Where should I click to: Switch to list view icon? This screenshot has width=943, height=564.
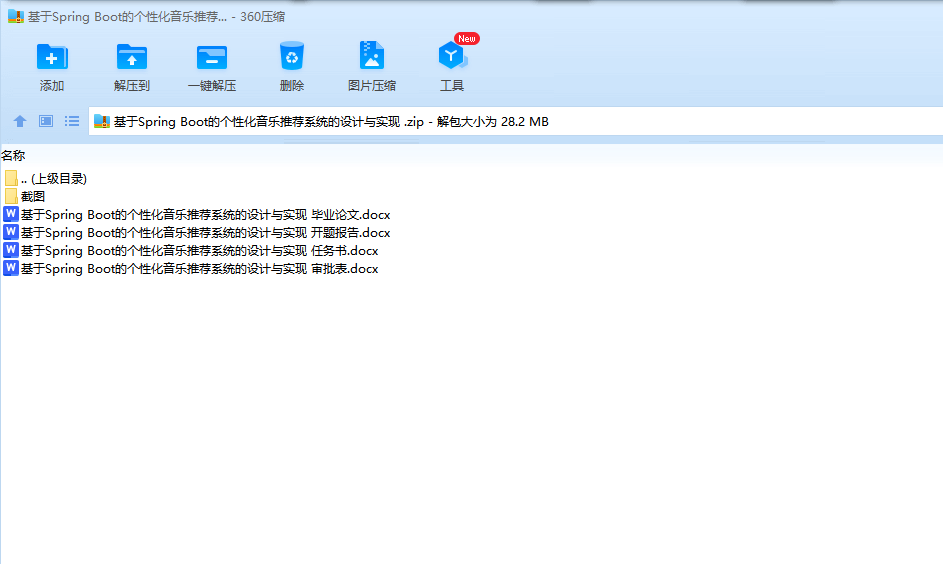point(72,121)
